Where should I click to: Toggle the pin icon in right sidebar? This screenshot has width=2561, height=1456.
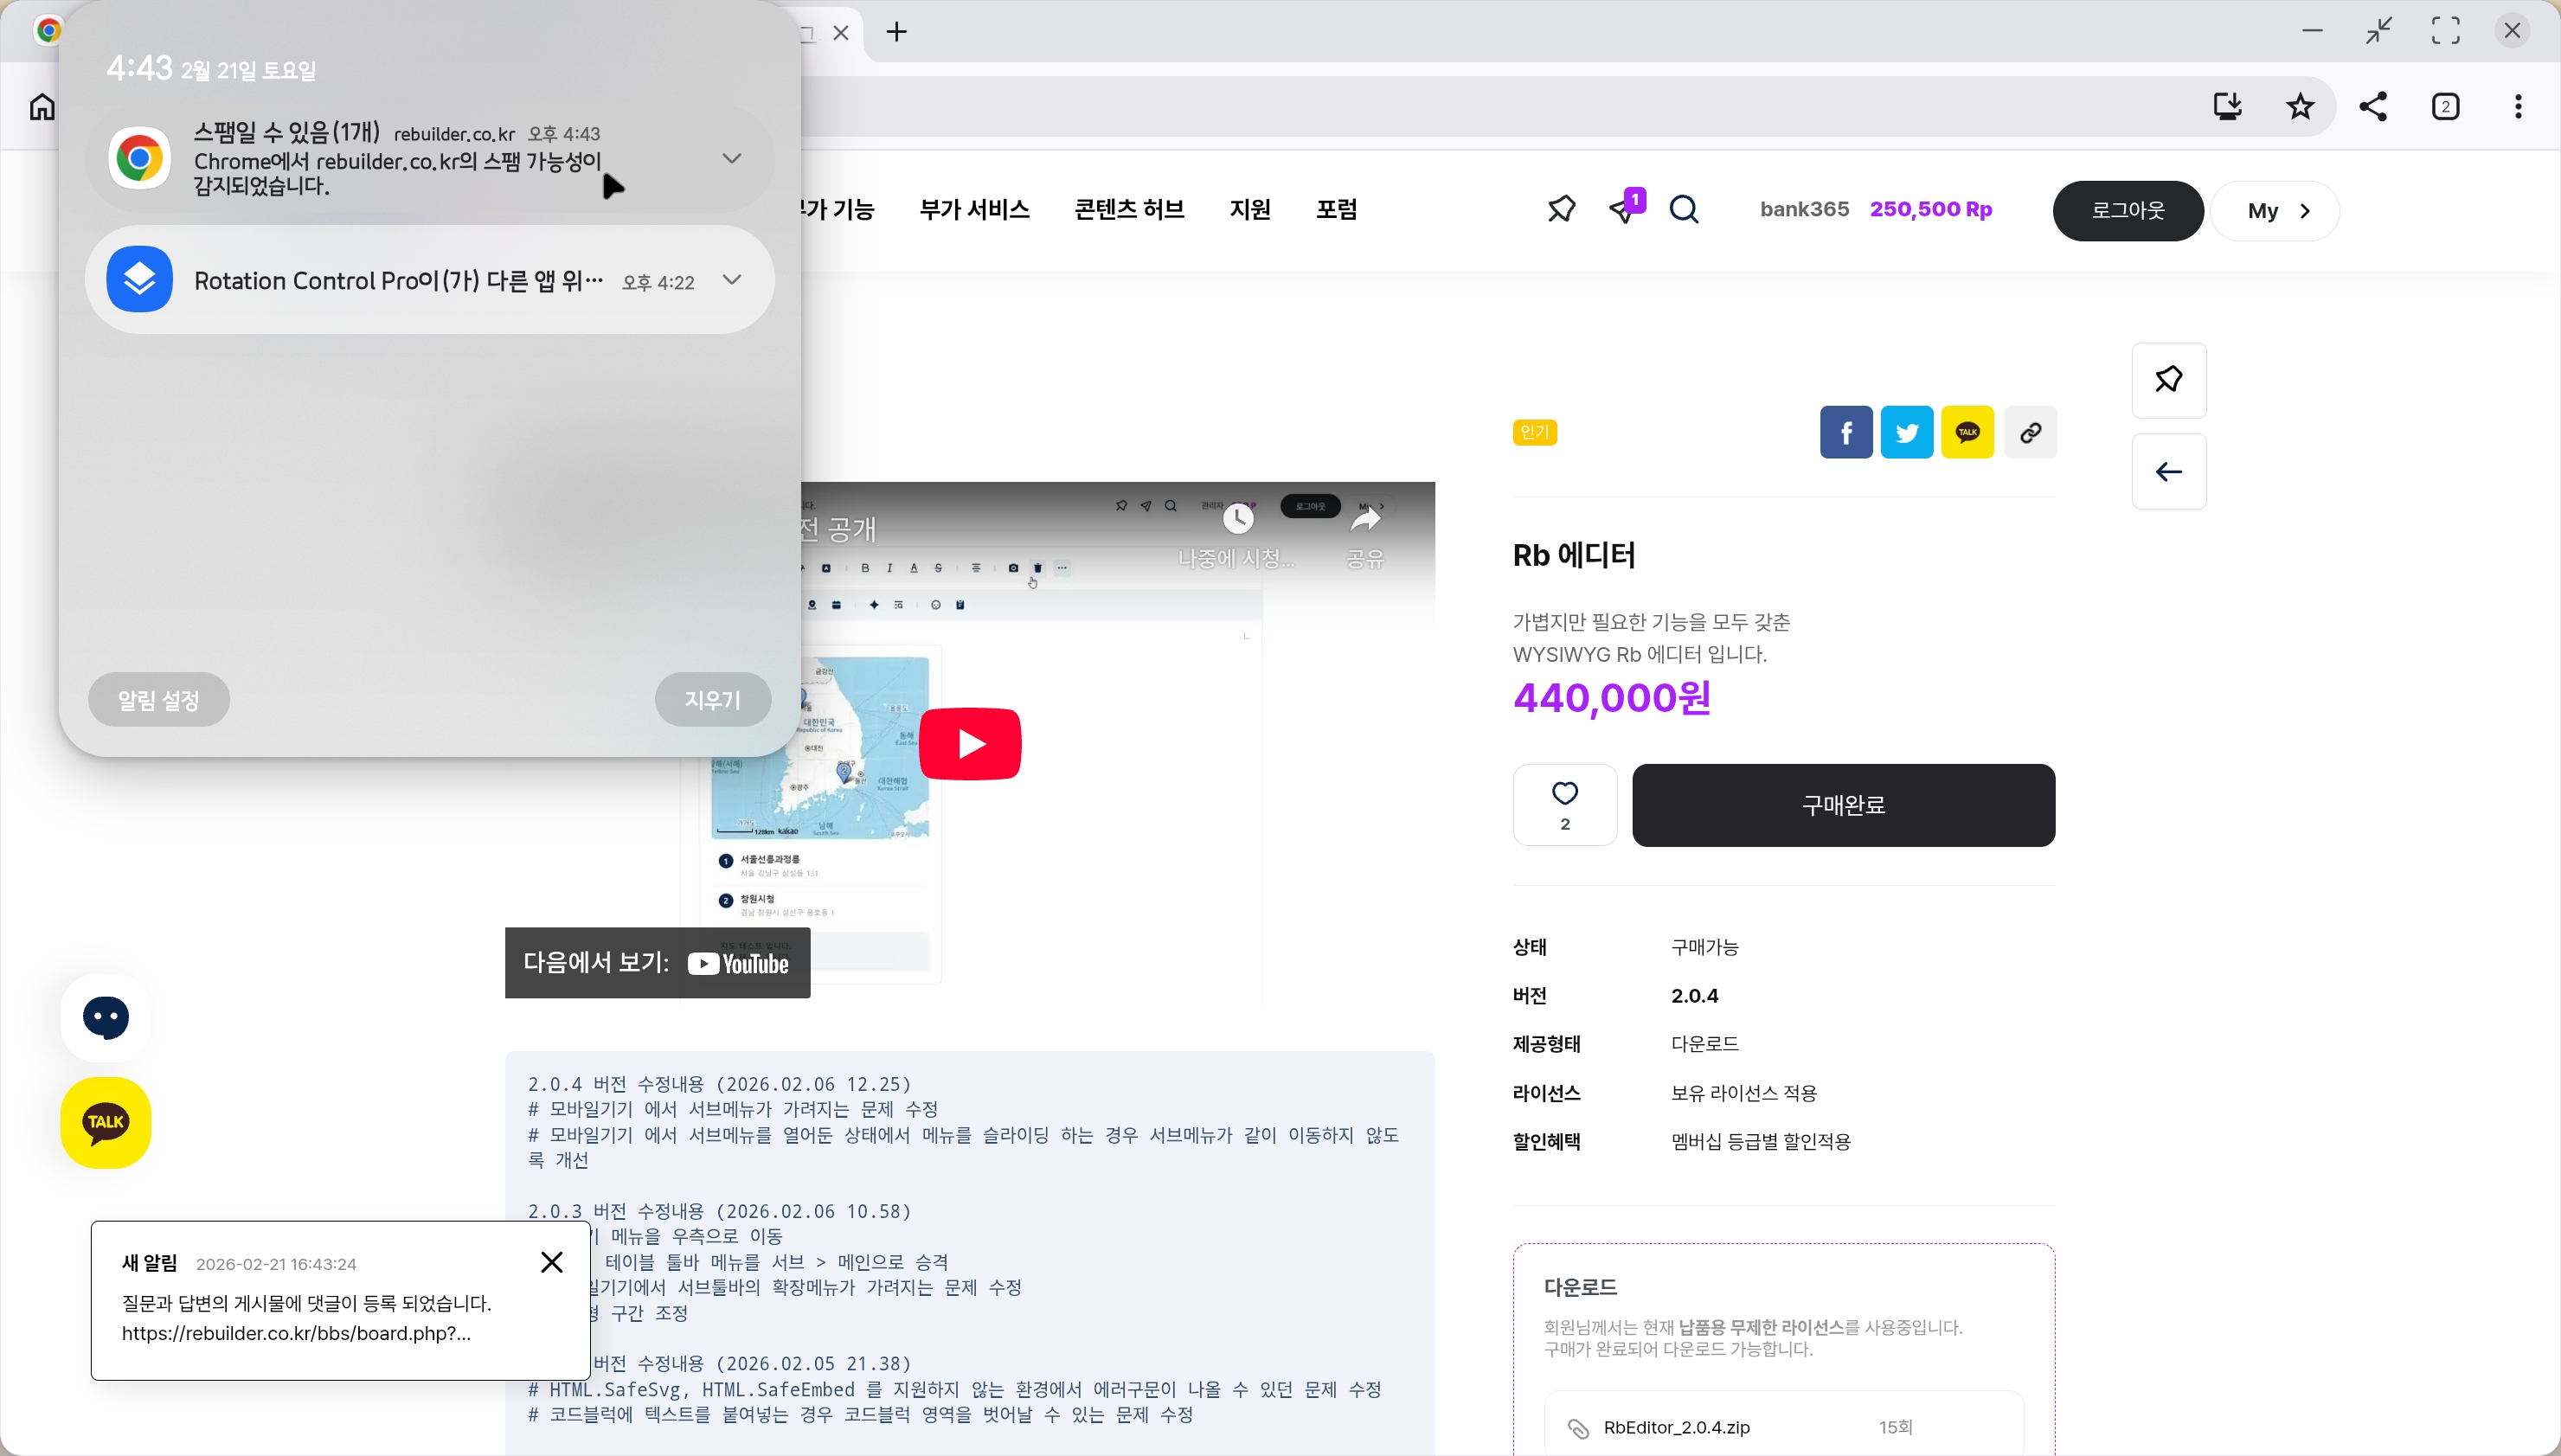2168,380
